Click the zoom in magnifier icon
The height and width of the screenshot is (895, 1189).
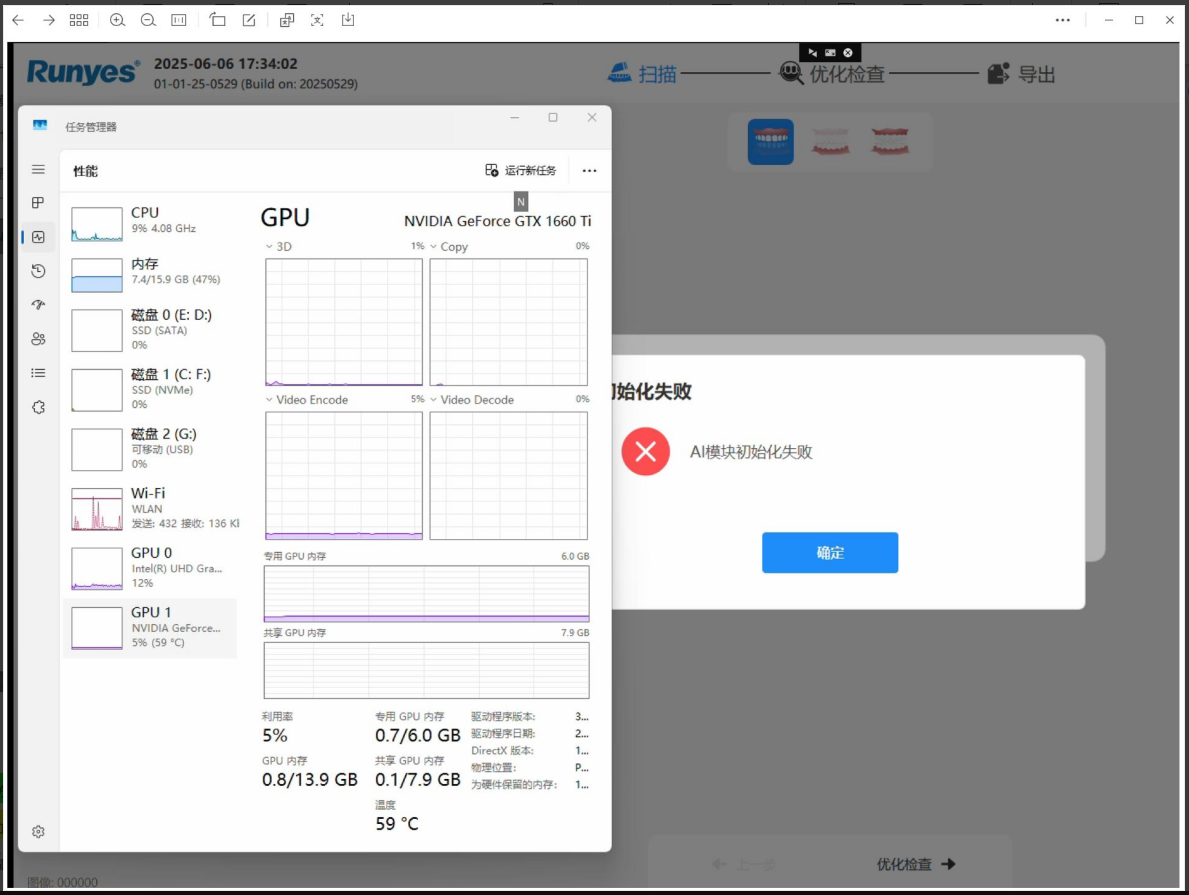(117, 20)
